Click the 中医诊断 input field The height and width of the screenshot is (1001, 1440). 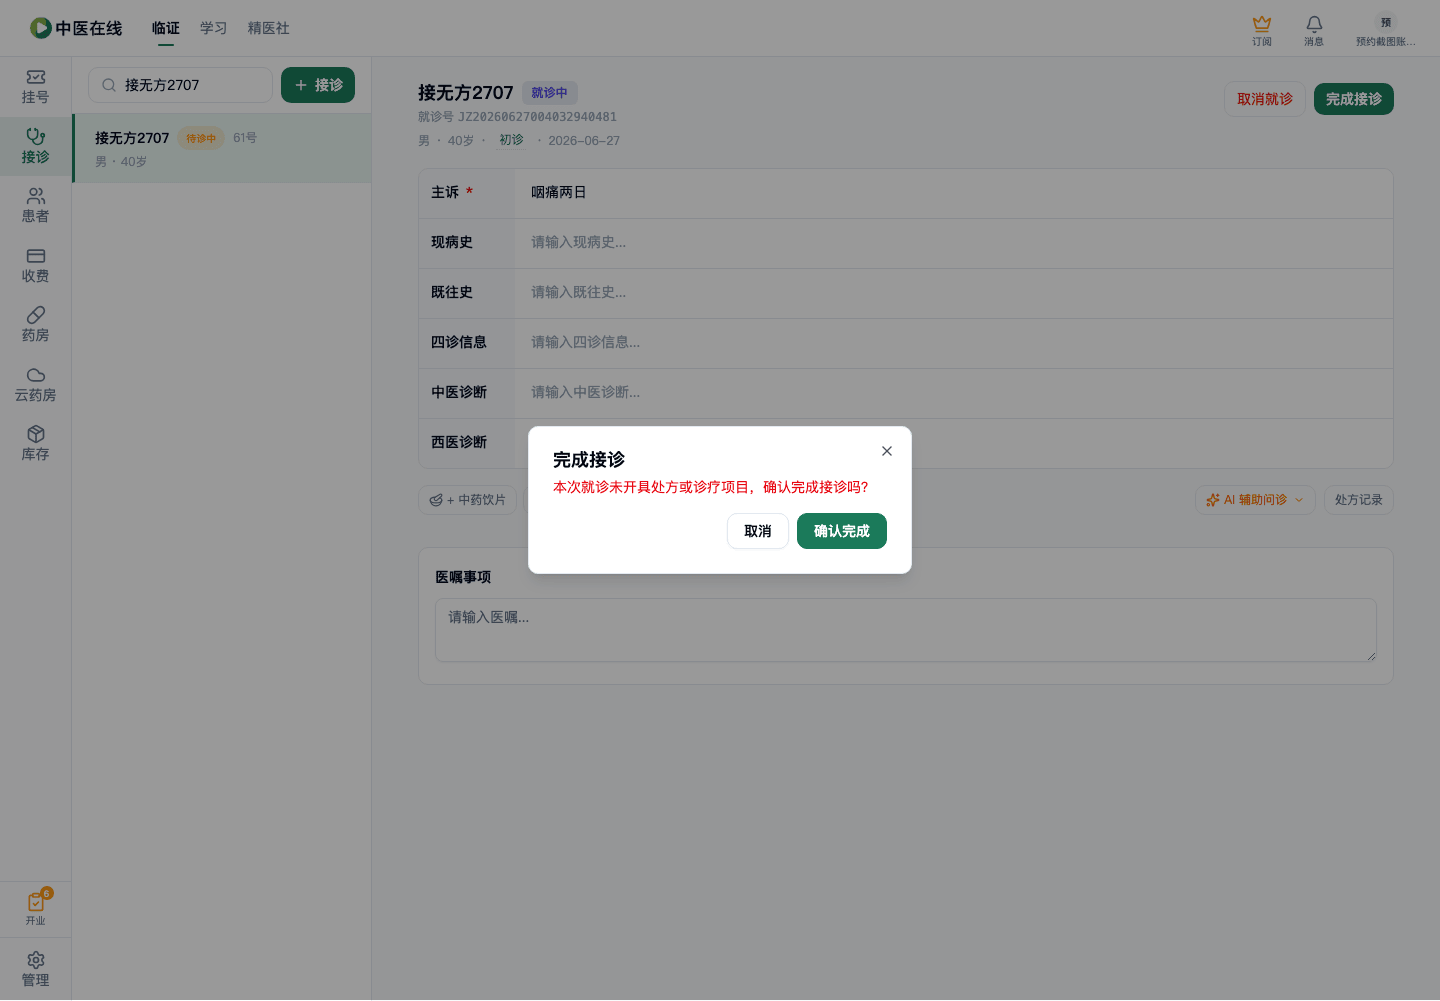955,393
